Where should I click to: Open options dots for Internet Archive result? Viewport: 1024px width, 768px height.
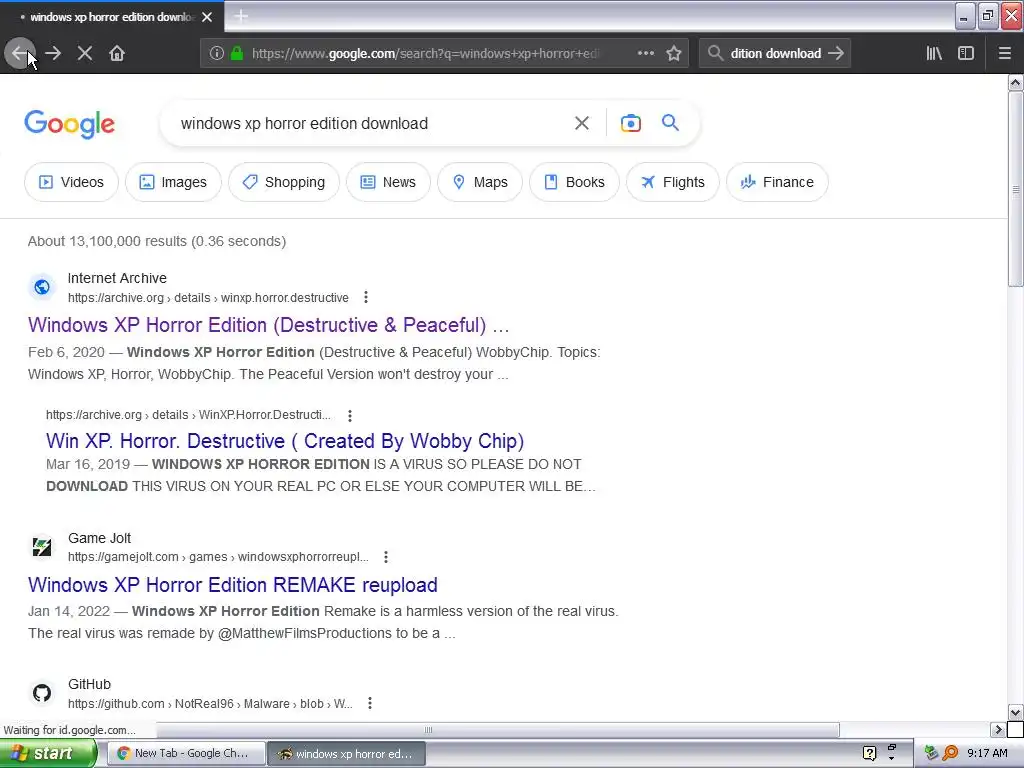click(366, 298)
